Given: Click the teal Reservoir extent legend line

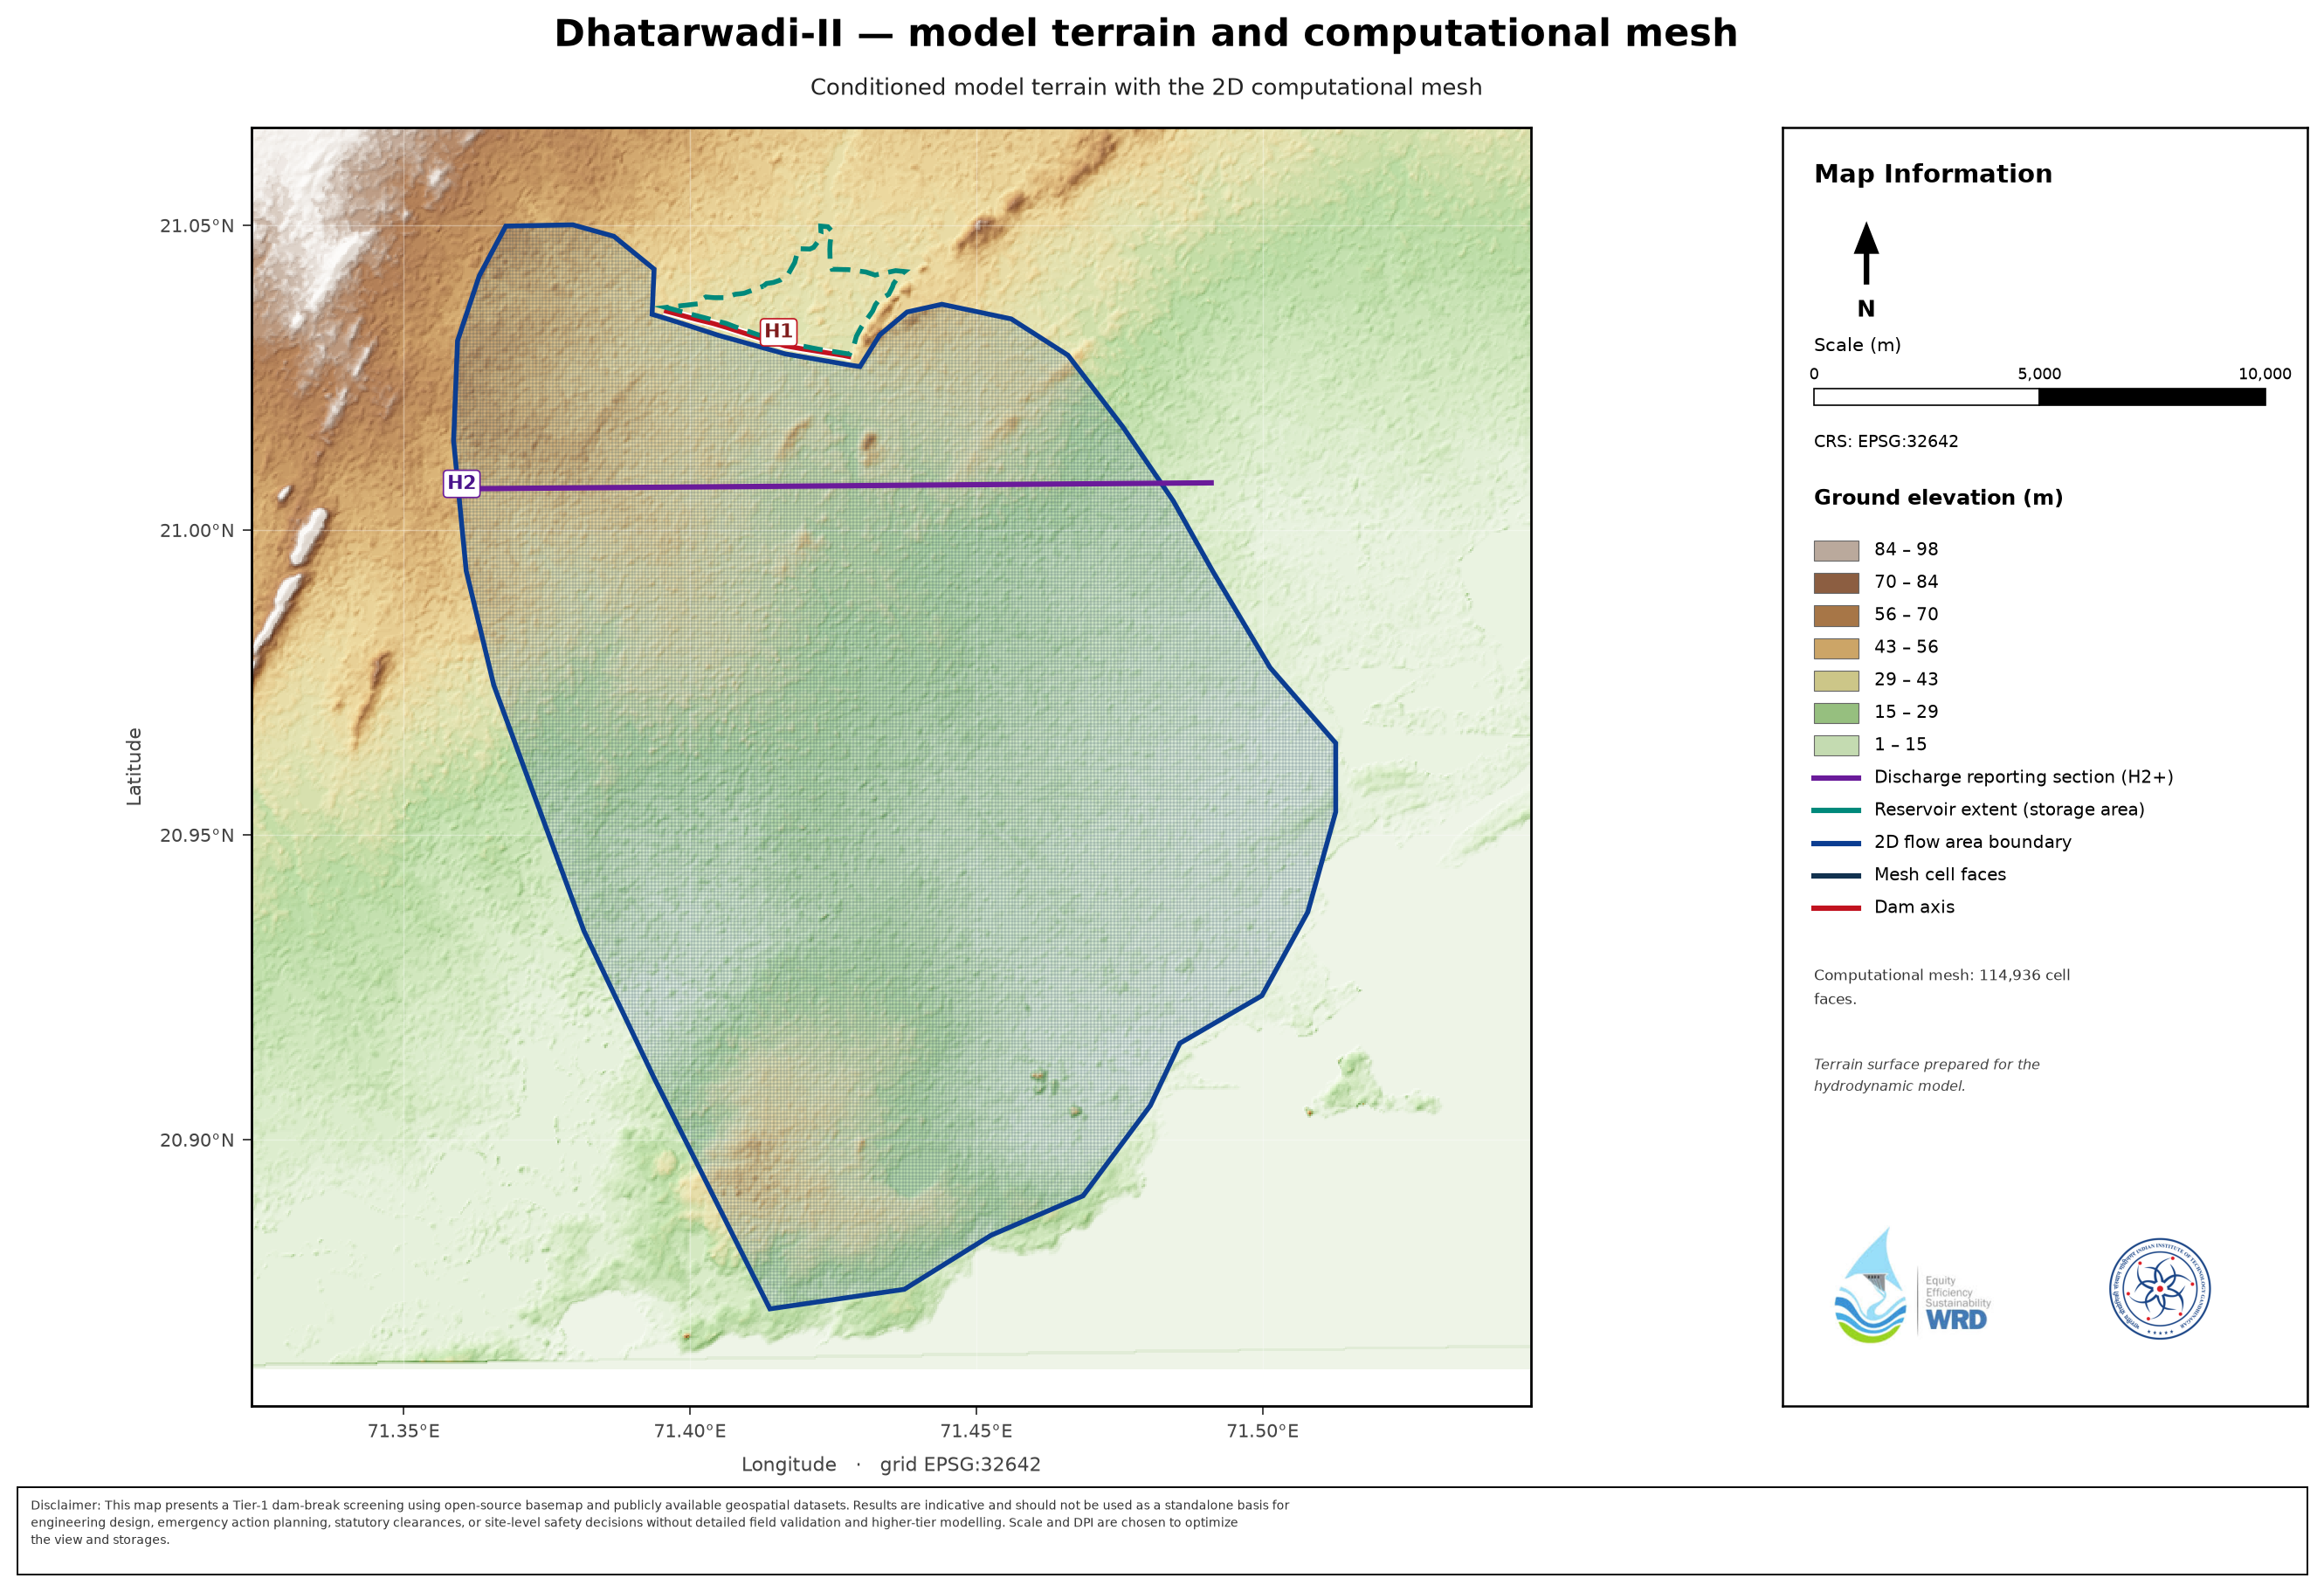Looking at the screenshot, I should click(1836, 810).
